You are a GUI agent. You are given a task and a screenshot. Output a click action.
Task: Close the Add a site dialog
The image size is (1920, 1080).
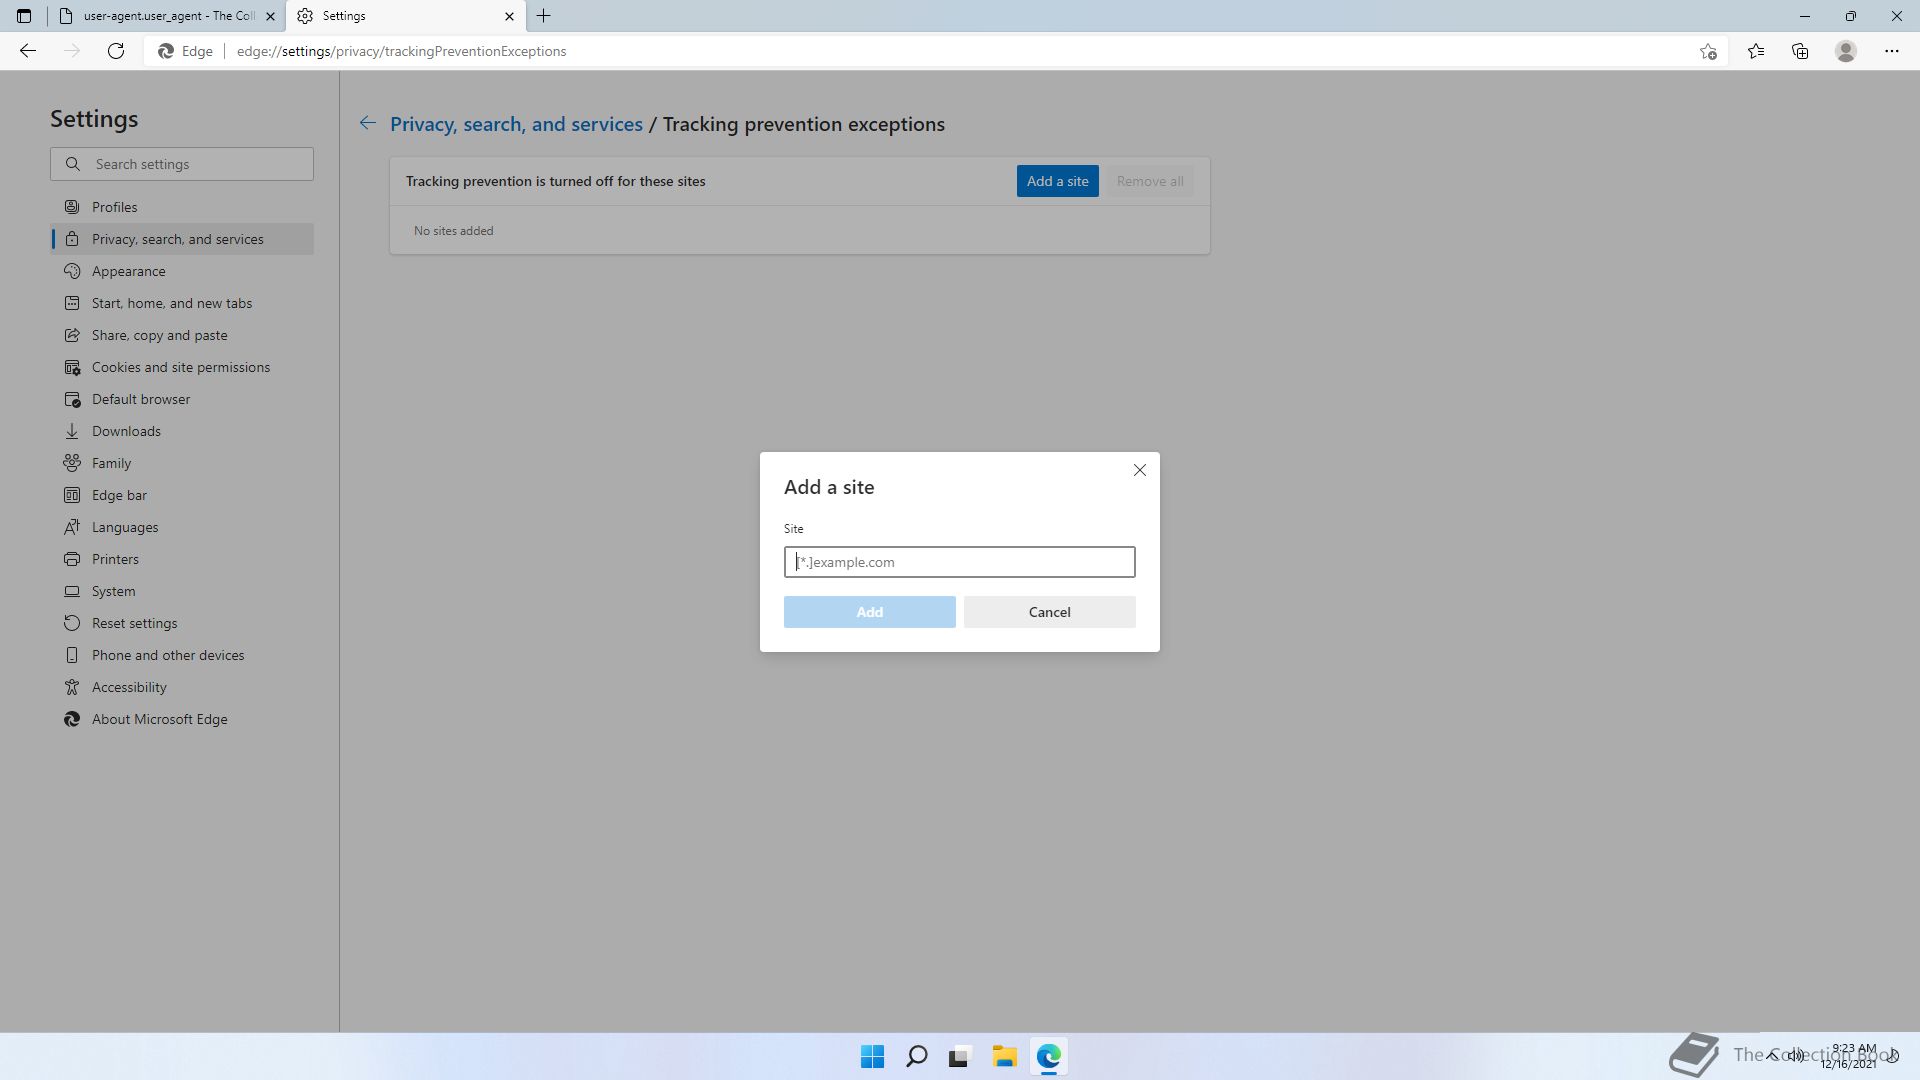point(1139,470)
